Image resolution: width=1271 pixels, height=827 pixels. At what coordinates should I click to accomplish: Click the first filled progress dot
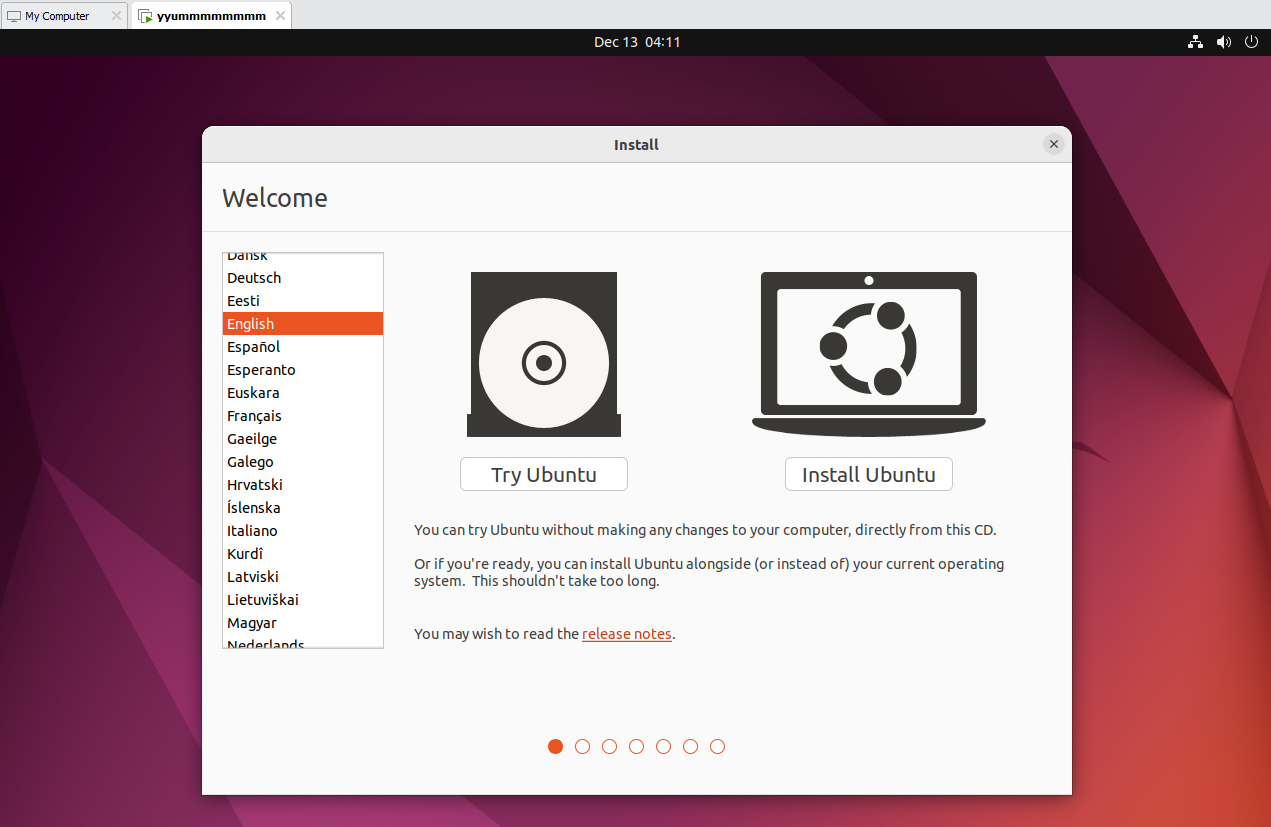556,746
